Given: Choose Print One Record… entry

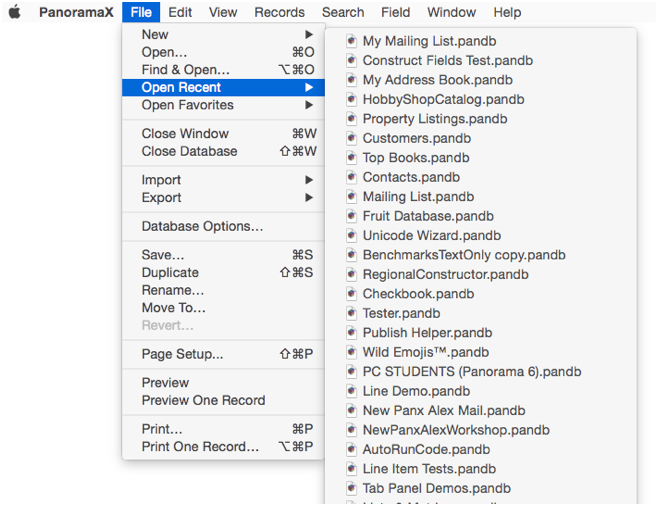Looking at the screenshot, I should 223,446.
